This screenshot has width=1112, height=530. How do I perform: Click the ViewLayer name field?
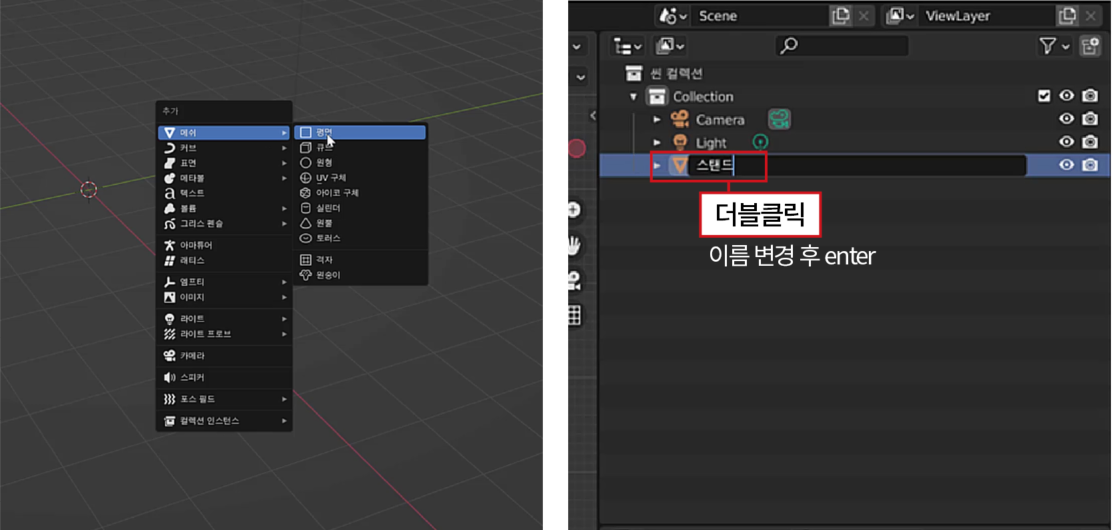[986, 16]
